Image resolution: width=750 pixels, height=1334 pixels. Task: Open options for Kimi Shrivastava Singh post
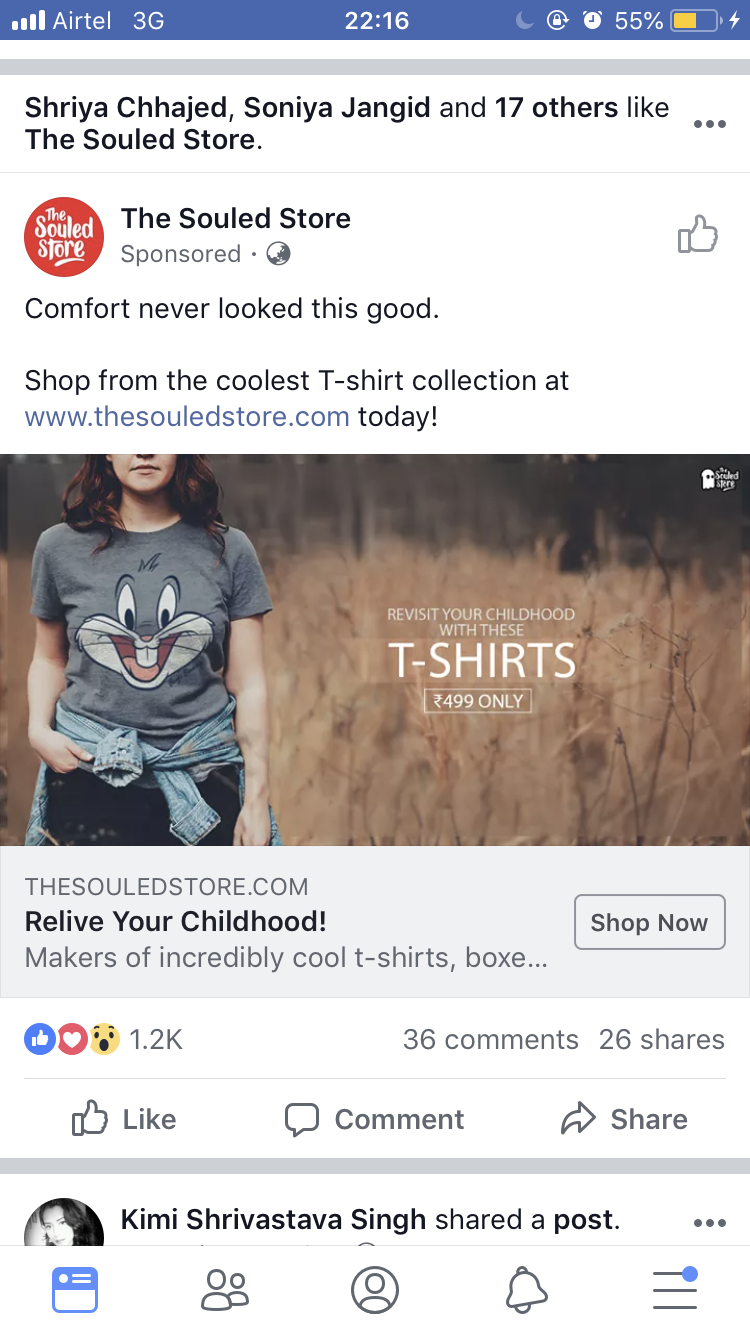709,1222
